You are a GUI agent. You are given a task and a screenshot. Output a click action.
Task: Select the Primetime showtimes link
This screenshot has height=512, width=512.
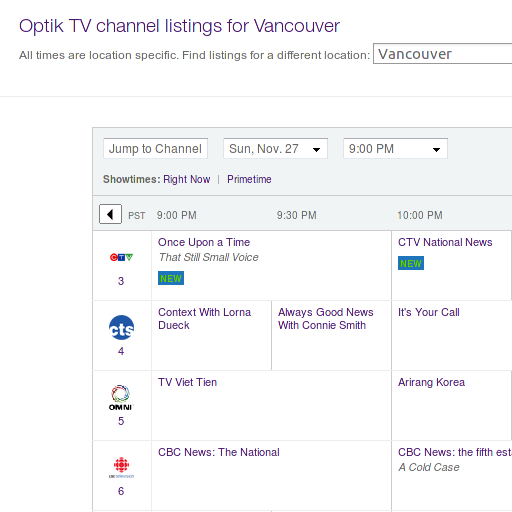[x=249, y=179]
